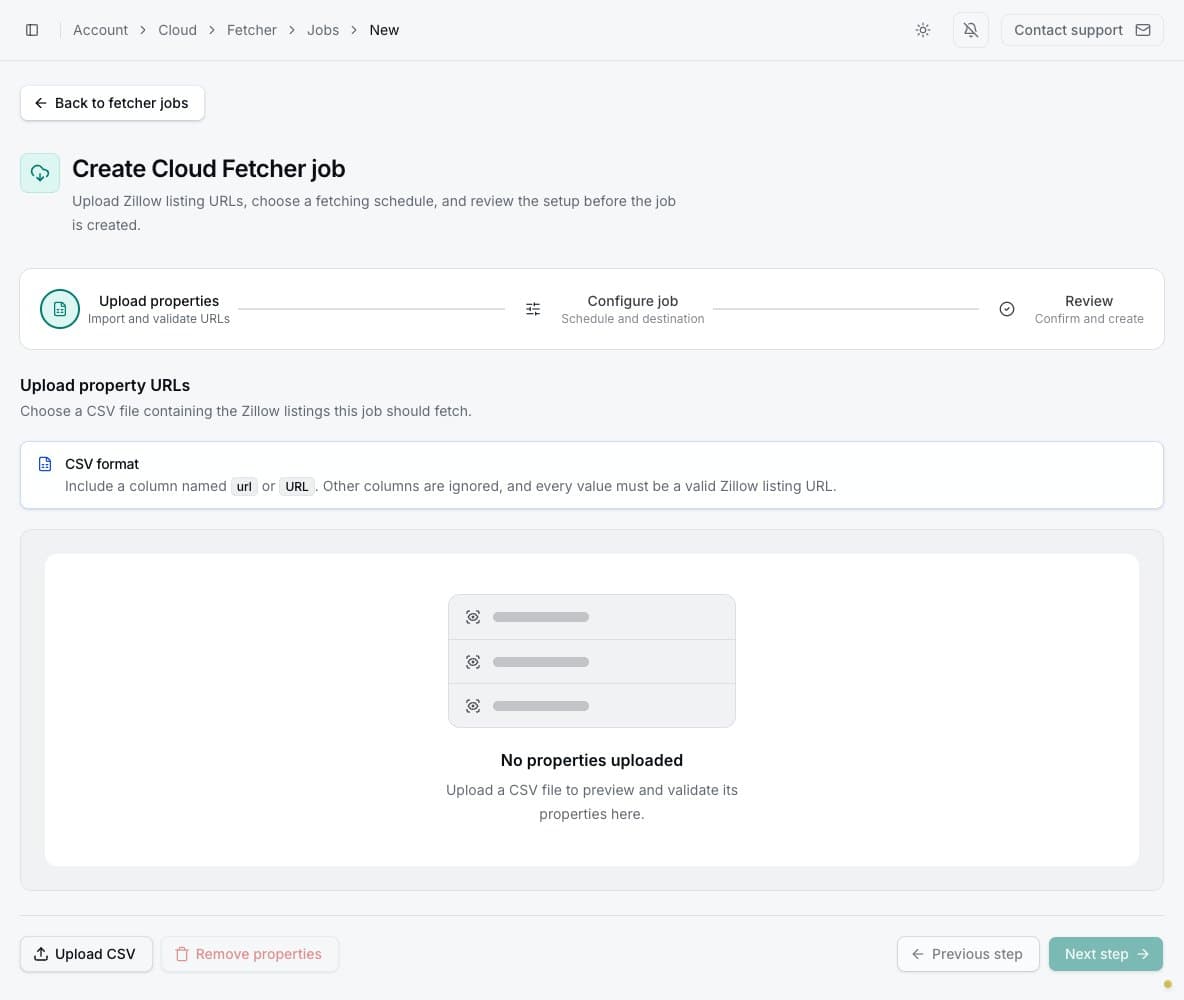This screenshot has width=1184, height=1000.
Task: Switch theme with the sun icon
Action: coord(923,30)
